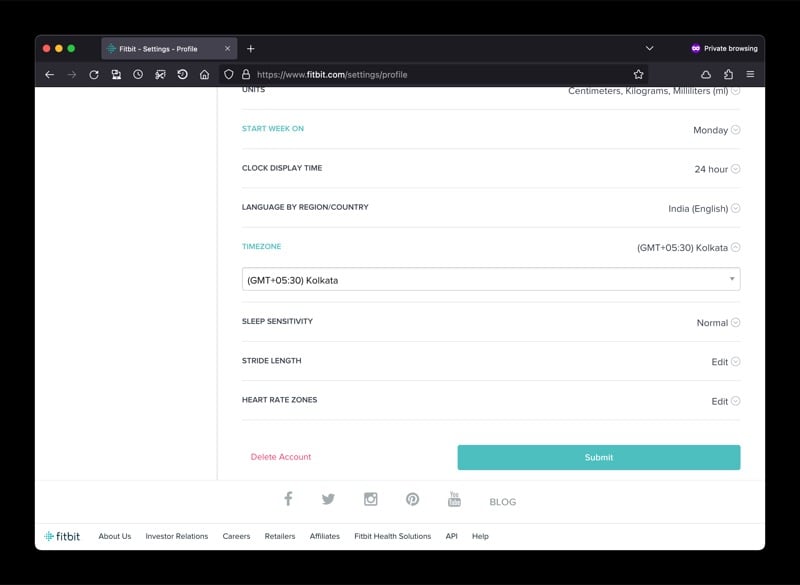The image size is (800, 585).
Task: Click the LANGUAGE BY REGION/COUNTRY label
Action: [x=305, y=207]
